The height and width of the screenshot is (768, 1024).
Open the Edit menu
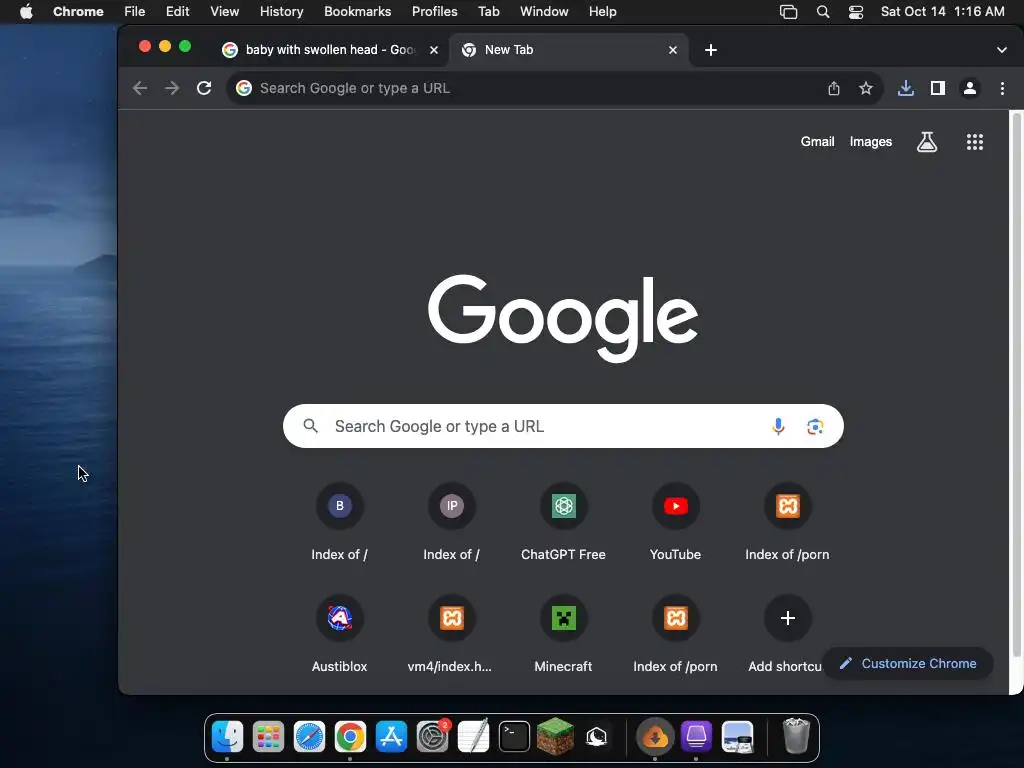click(177, 12)
